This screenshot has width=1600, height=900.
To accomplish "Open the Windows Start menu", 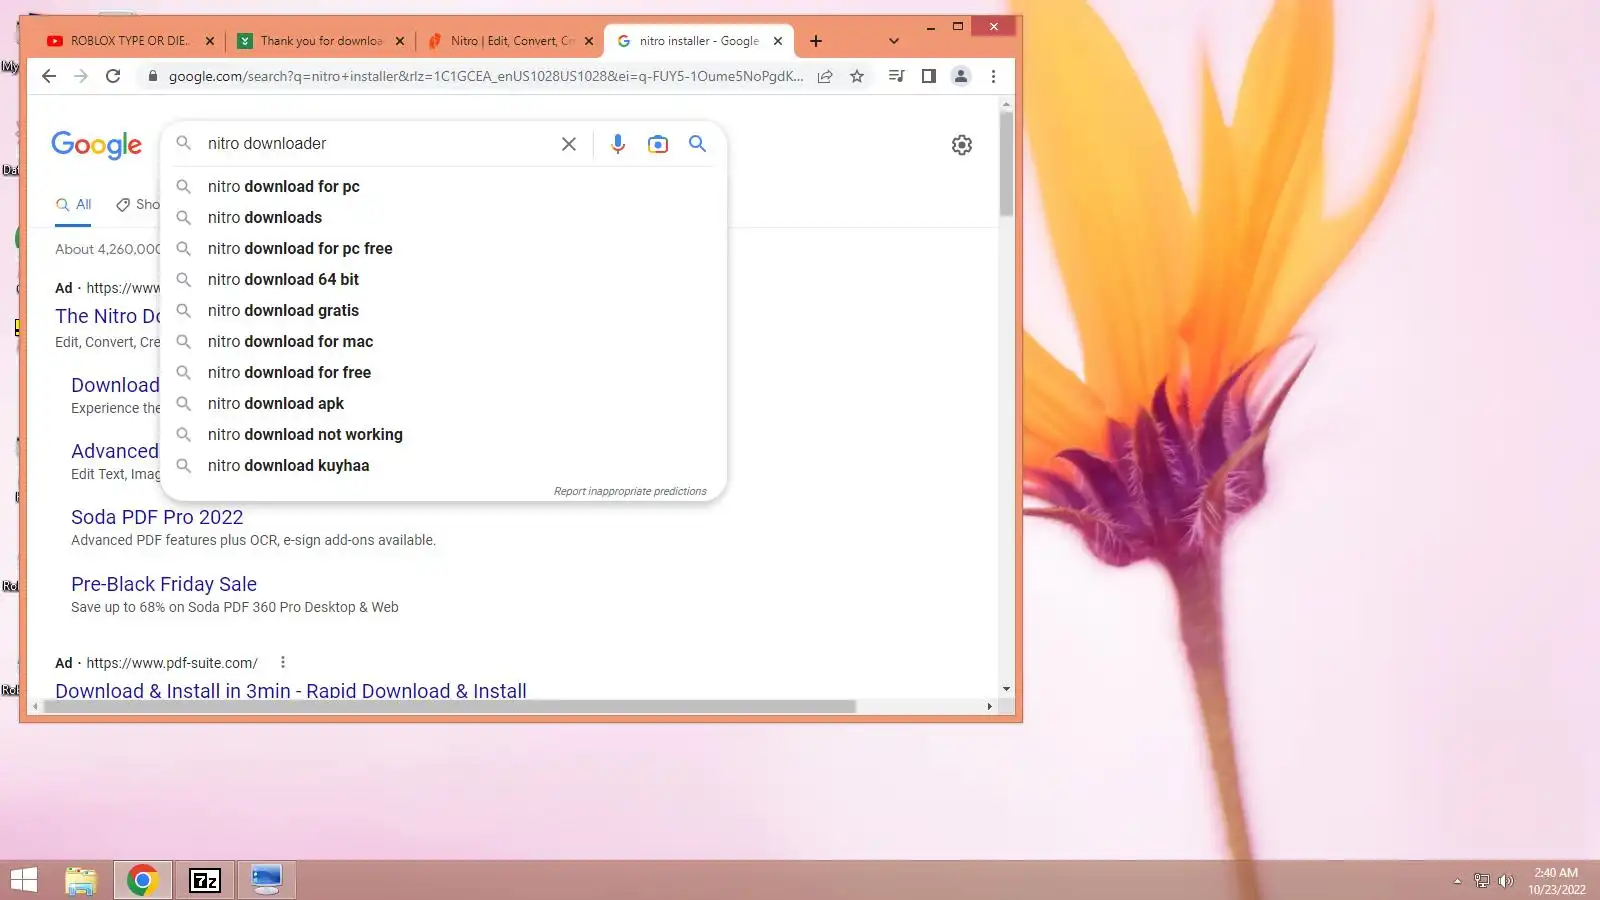I will point(24,880).
